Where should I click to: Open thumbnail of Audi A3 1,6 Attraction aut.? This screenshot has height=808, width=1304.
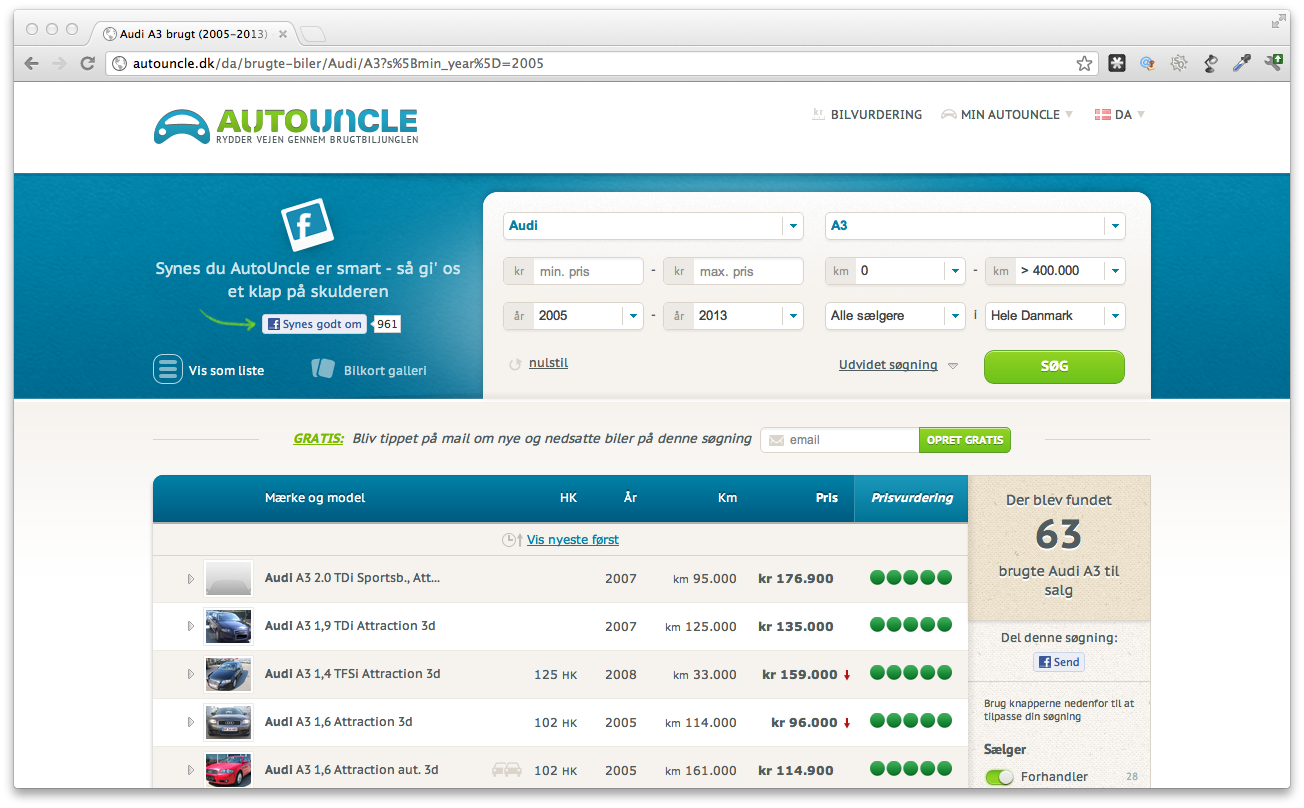click(228, 770)
